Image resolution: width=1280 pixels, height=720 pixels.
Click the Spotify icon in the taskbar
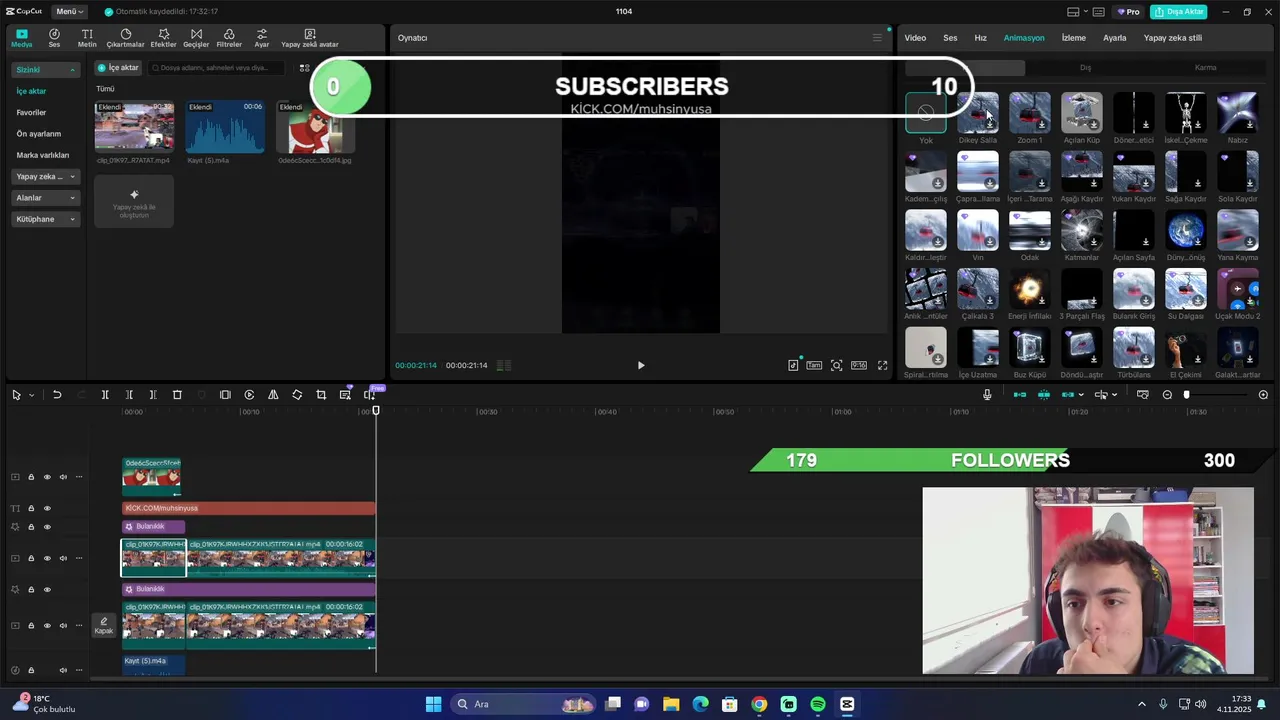[818, 704]
